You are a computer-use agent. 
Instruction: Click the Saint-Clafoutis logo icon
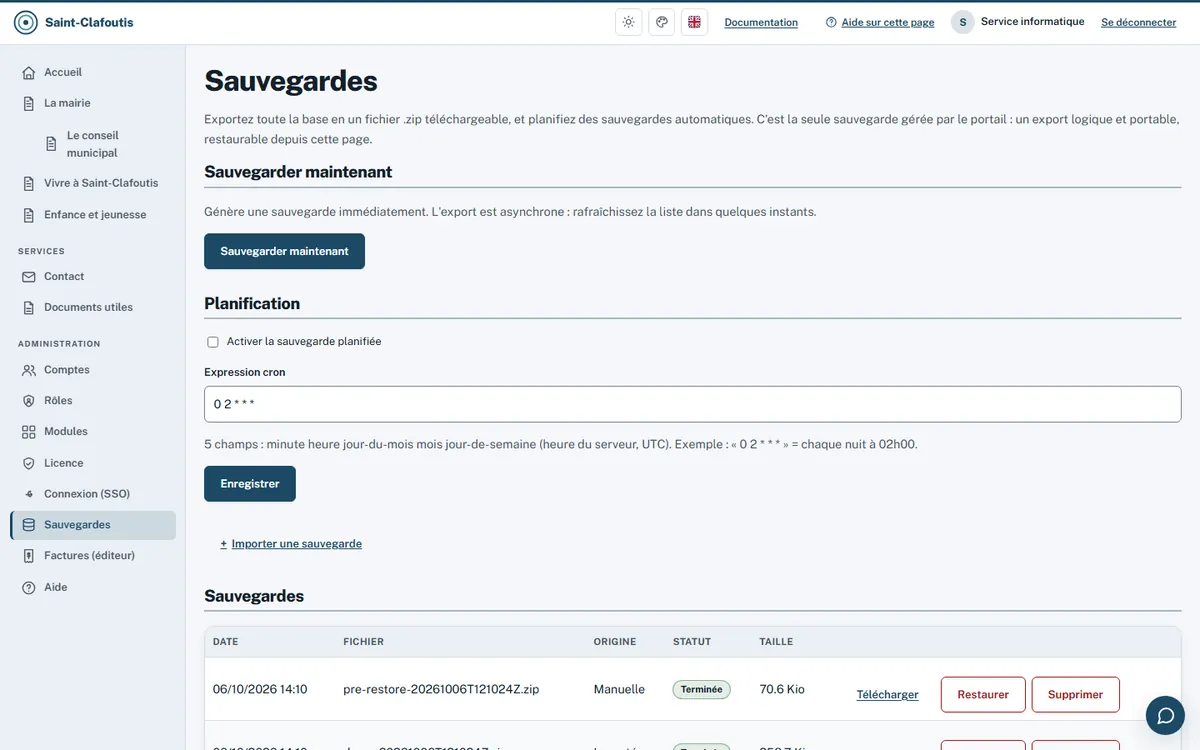click(26, 22)
